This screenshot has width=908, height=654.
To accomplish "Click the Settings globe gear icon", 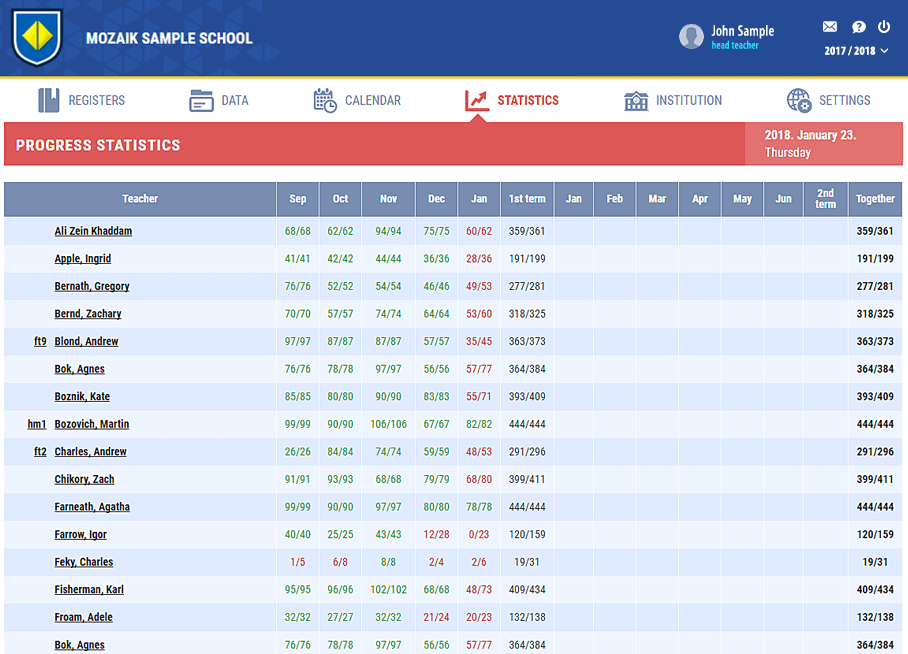I will click(x=799, y=100).
